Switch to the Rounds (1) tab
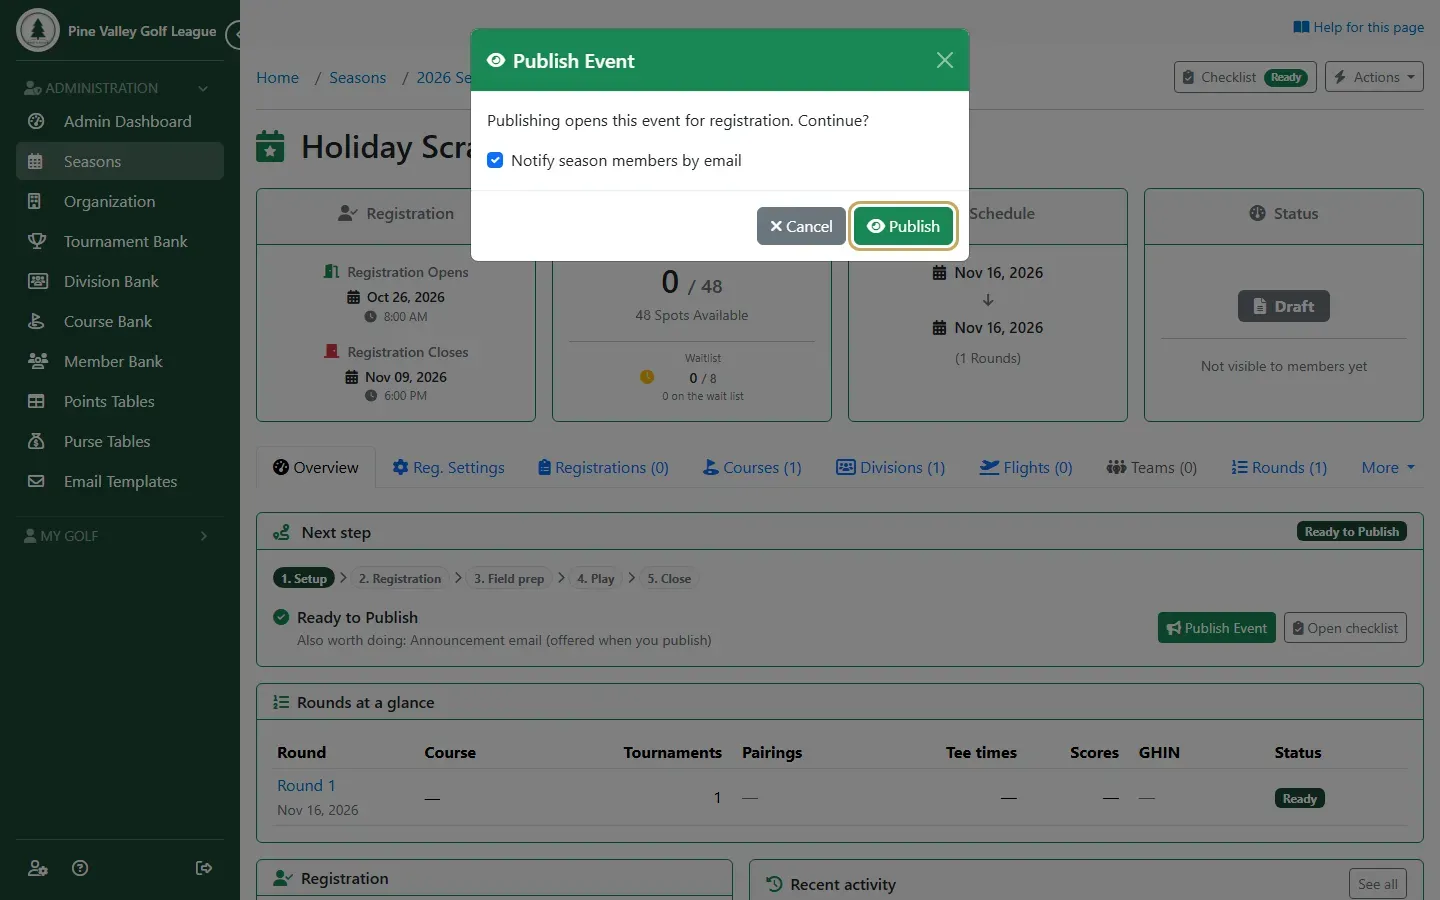This screenshot has height=900, width=1440. 1279,467
